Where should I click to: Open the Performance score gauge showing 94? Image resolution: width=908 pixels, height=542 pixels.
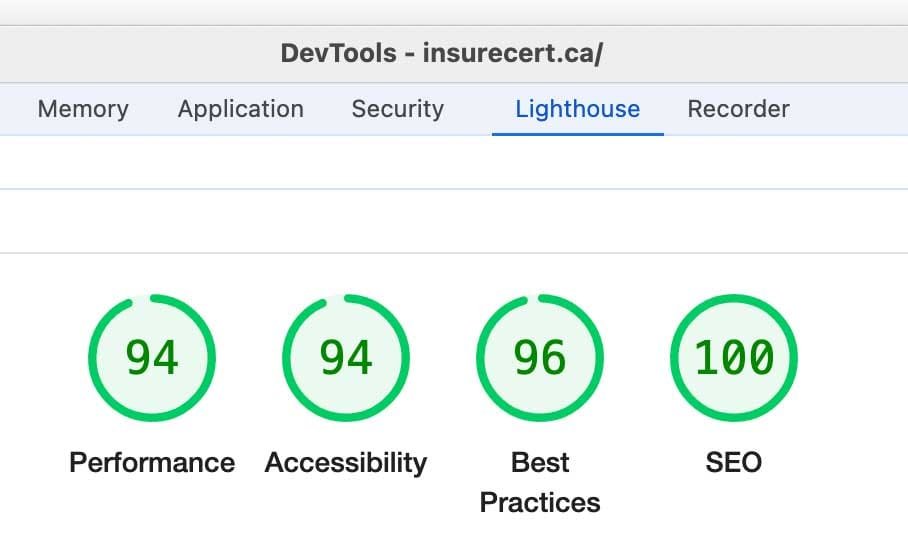click(152, 357)
